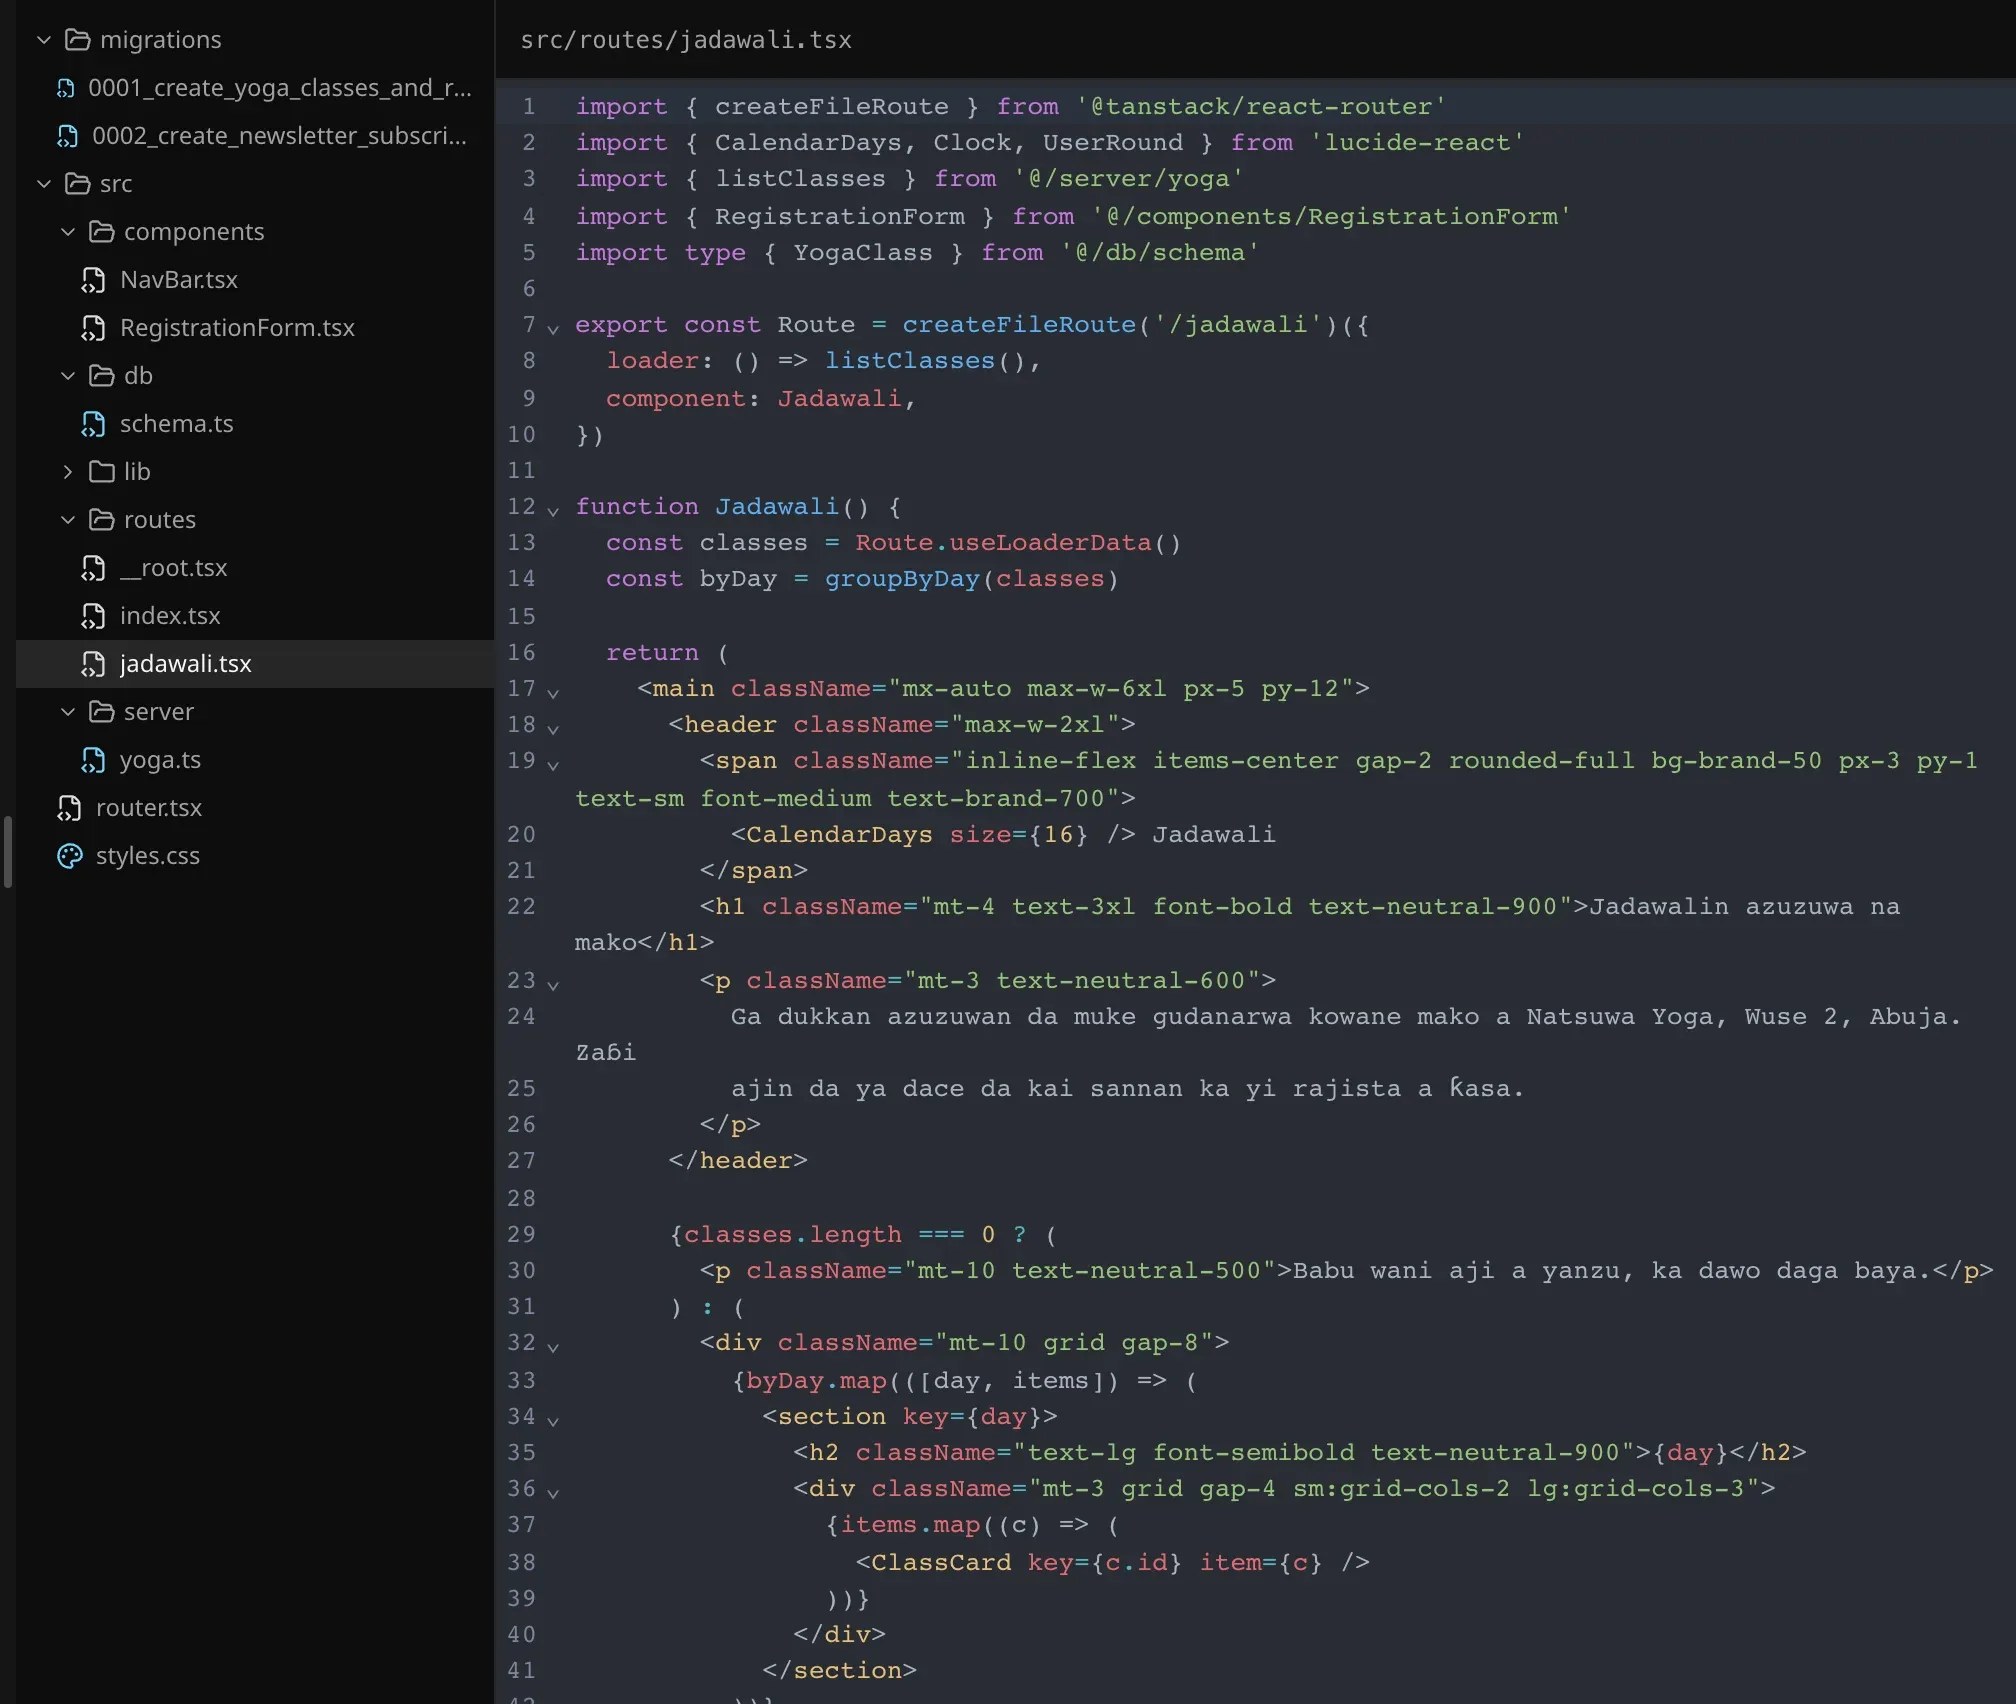Open yoga.ts under server
The height and width of the screenshot is (1704, 2016).
coord(160,760)
